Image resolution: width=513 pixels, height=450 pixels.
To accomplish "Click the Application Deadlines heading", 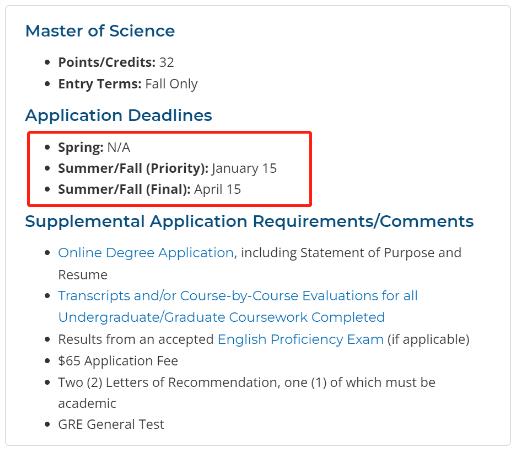I will point(119,115).
